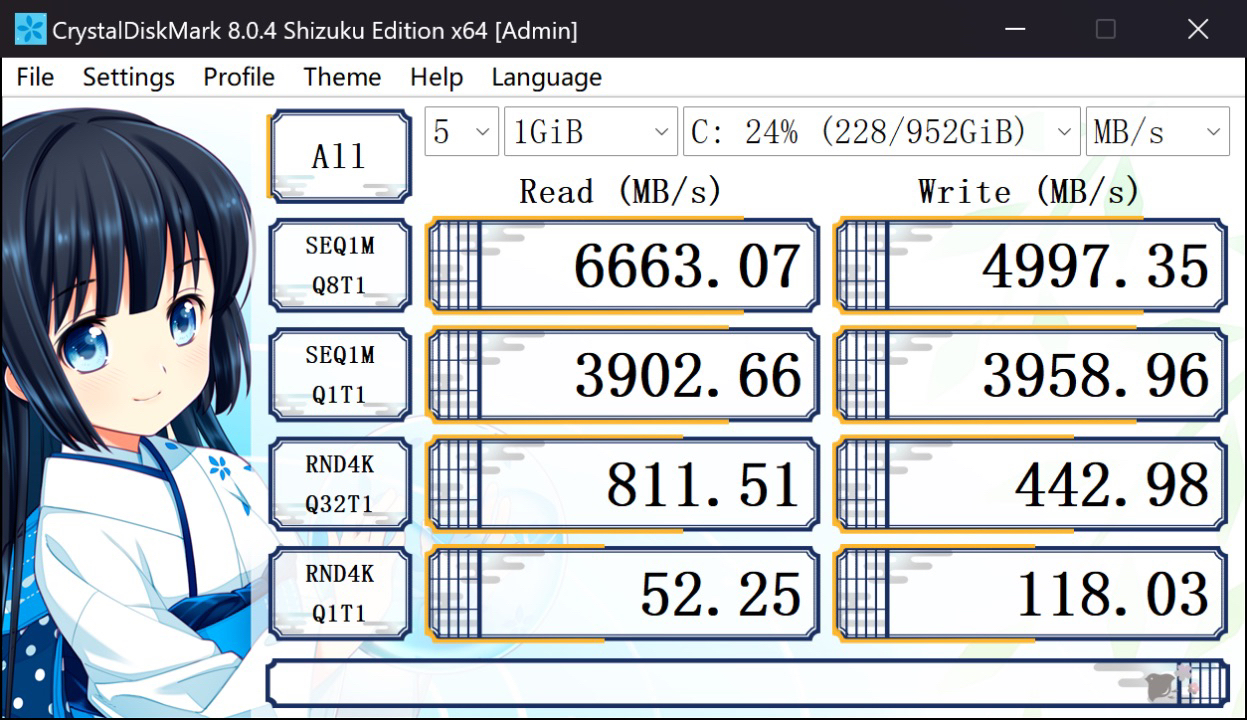Screen dimensions: 1247x720
Task: Open the C: drive selection dropdown
Action: coord(881,132)
